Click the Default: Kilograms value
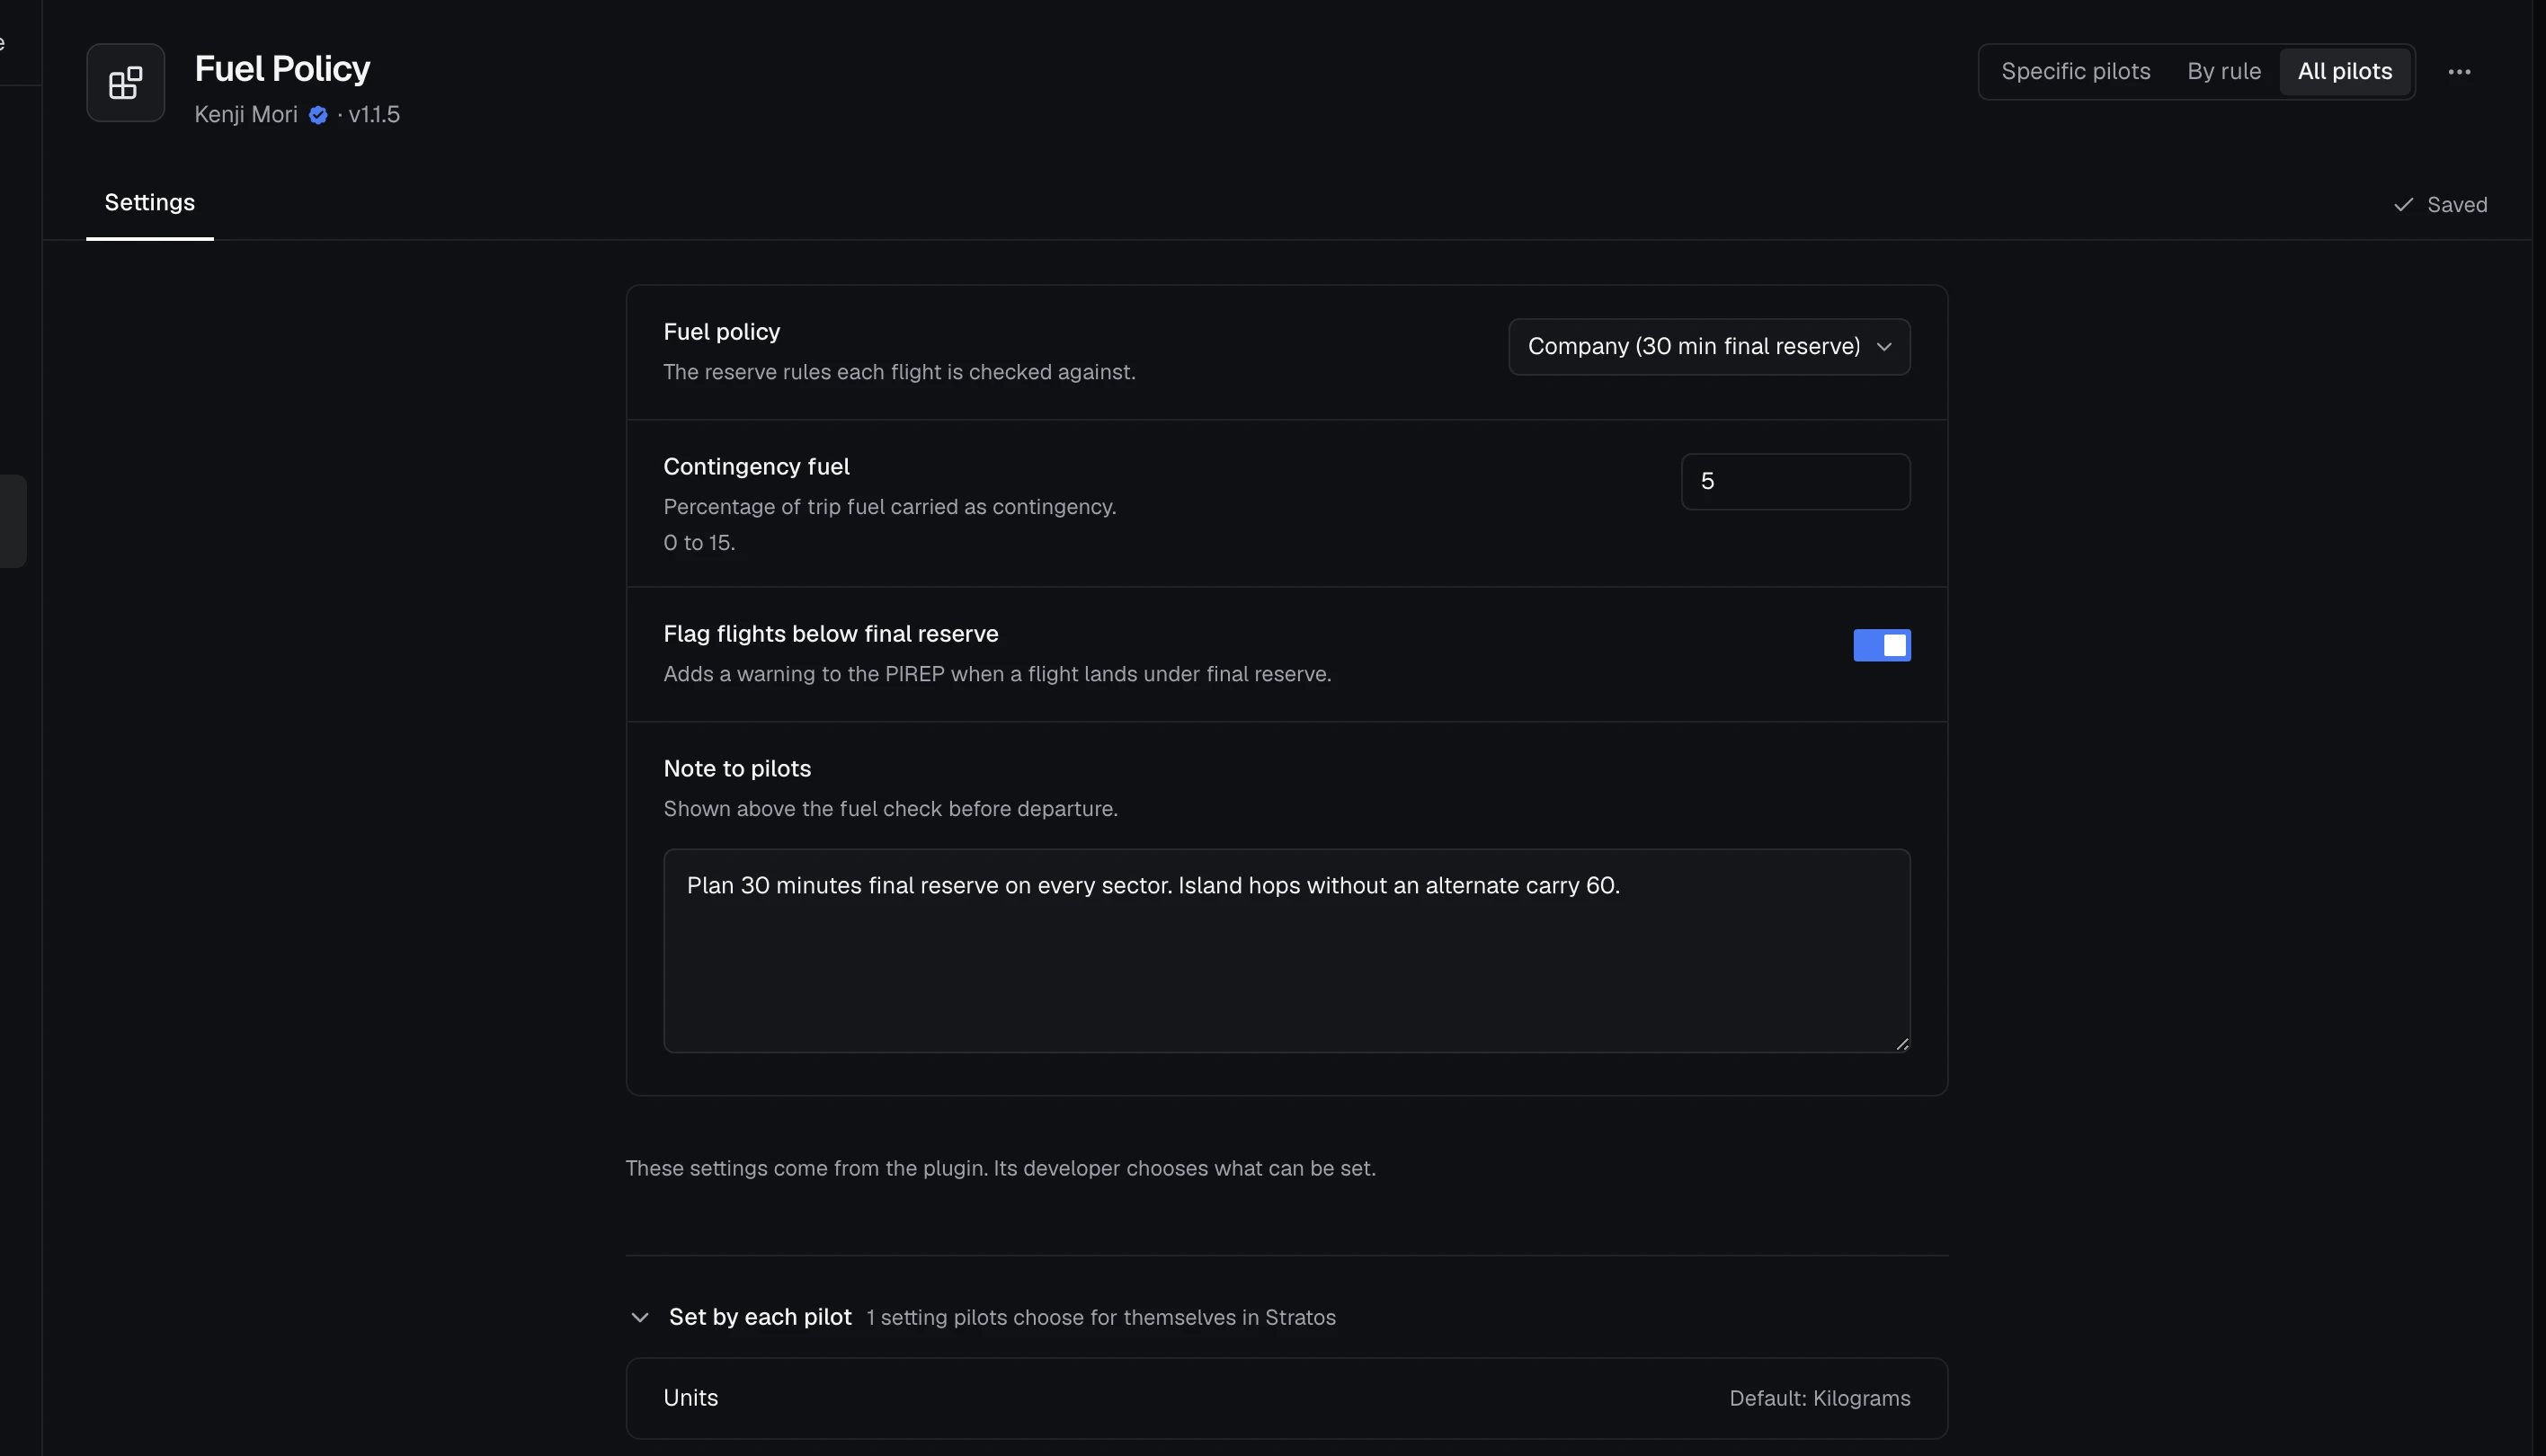 1819,1398
